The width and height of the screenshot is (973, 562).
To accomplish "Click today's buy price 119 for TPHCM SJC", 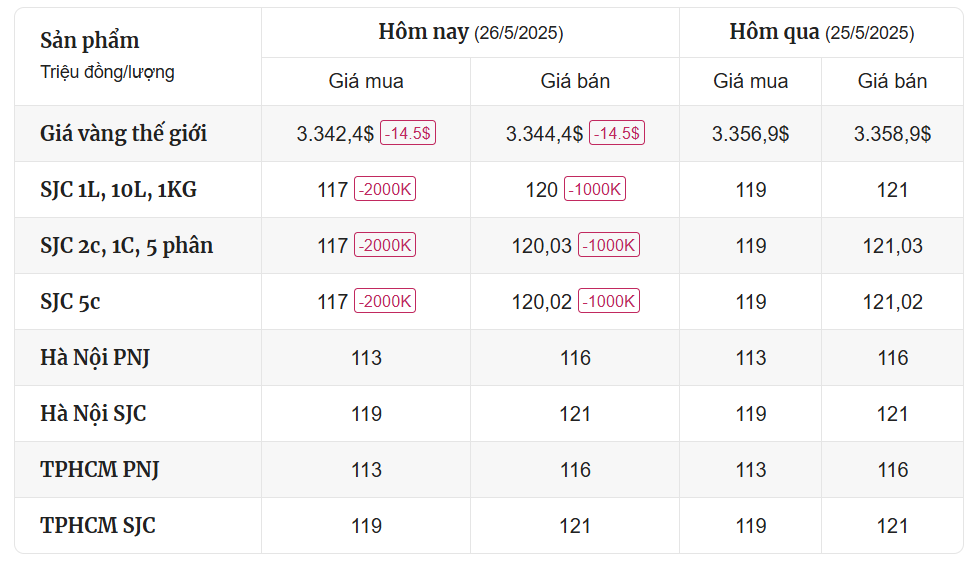I will (x=366, y=526).
